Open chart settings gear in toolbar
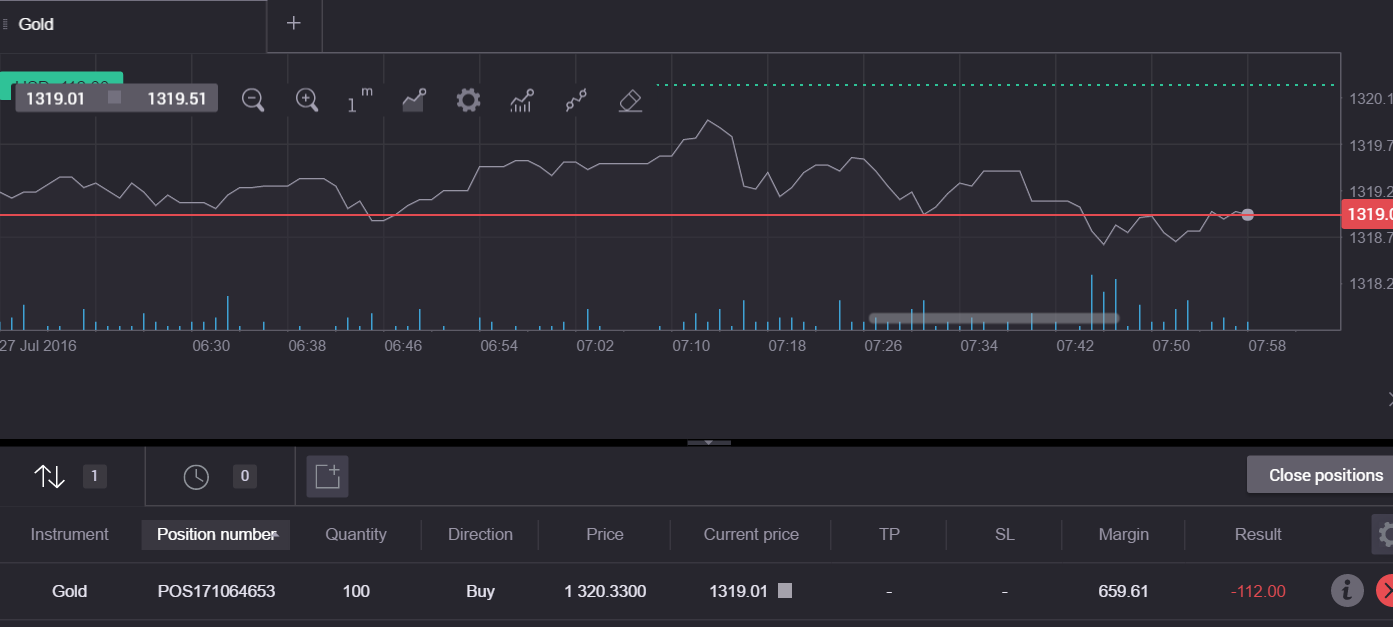1393x627 pixels. 468,100
